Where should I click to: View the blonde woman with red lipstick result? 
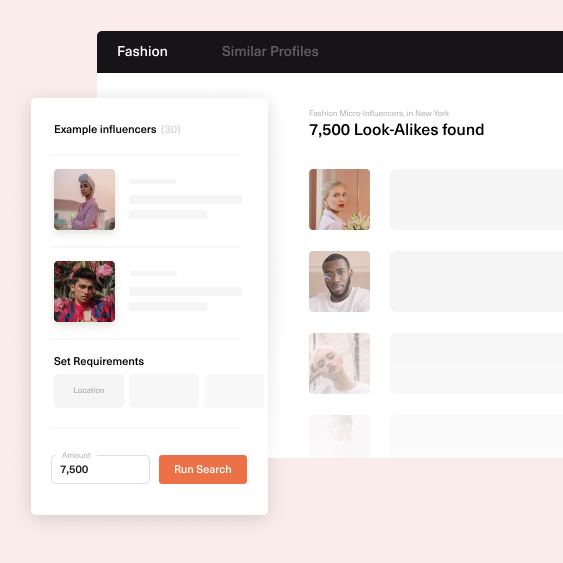pyautogui.click(x=339, y=199)
